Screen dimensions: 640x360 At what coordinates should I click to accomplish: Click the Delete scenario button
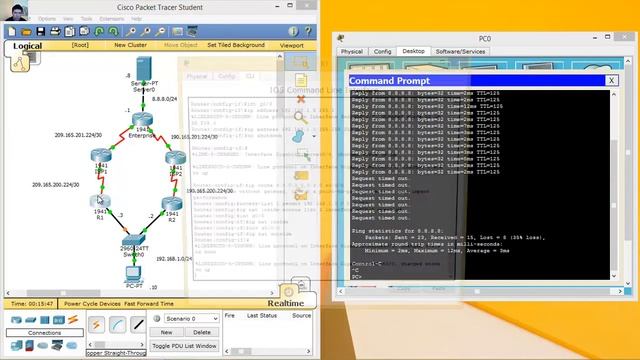[202, 332]
